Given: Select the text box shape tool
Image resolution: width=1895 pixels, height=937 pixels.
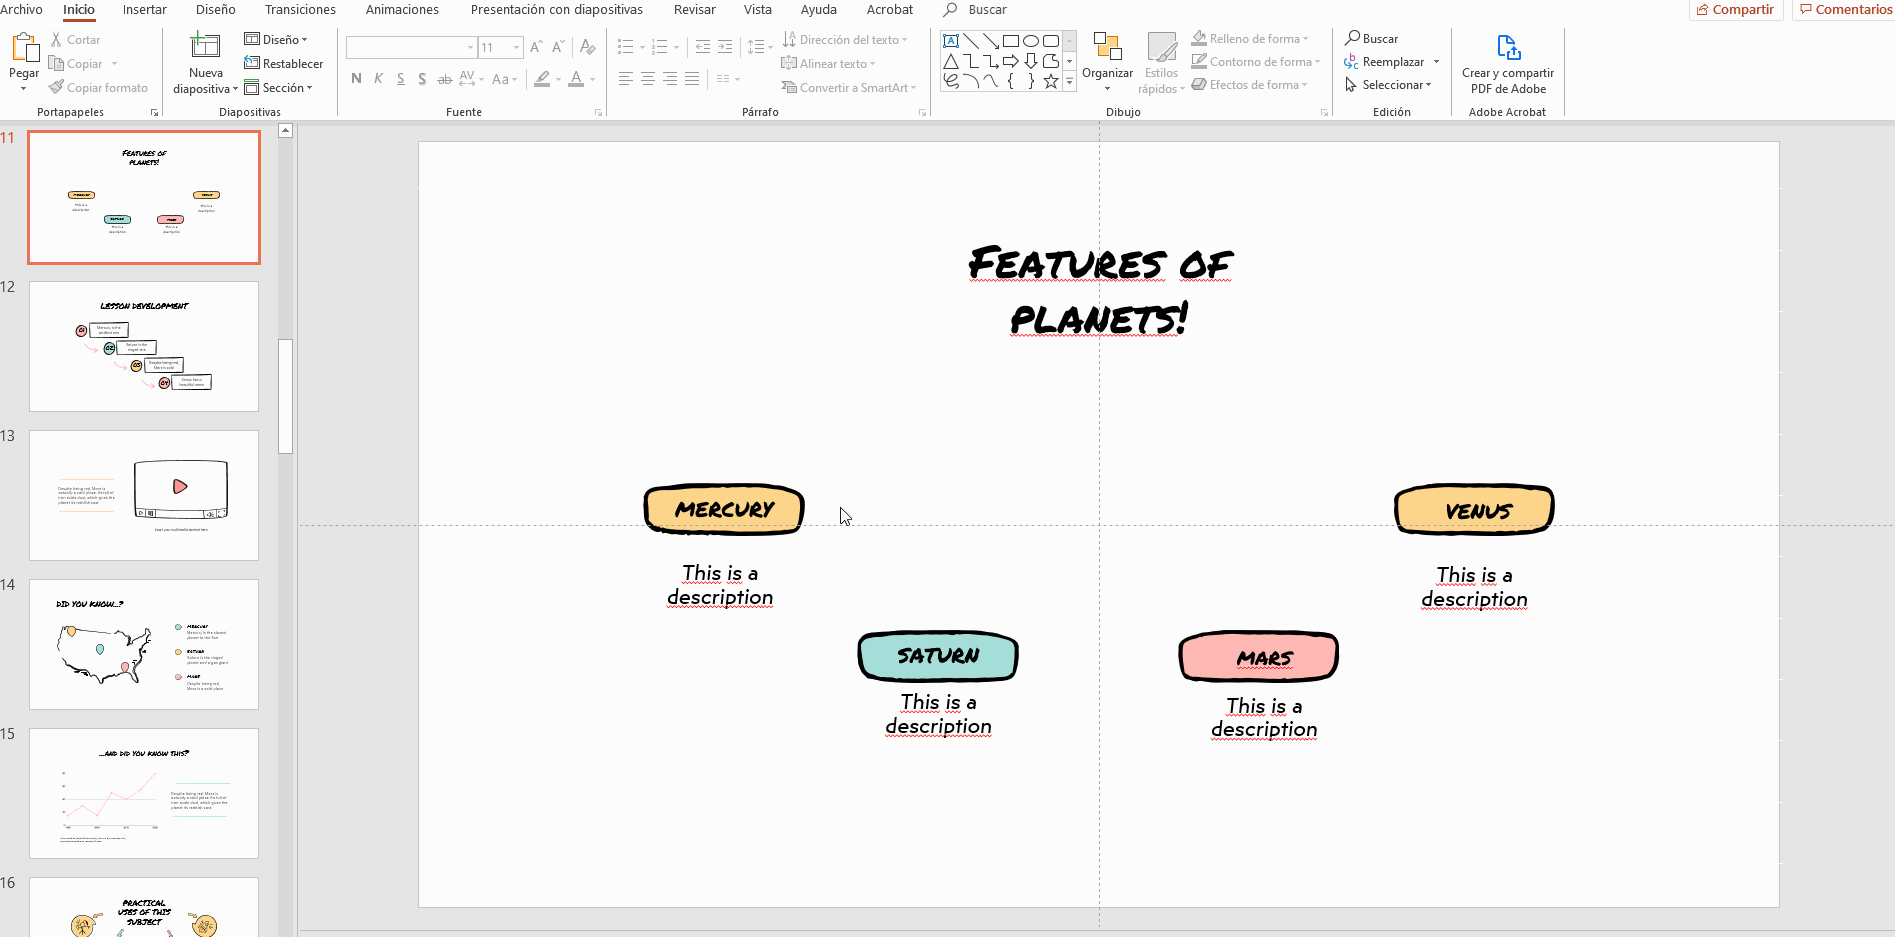Looking at the screenshot, I should (951, 41).
